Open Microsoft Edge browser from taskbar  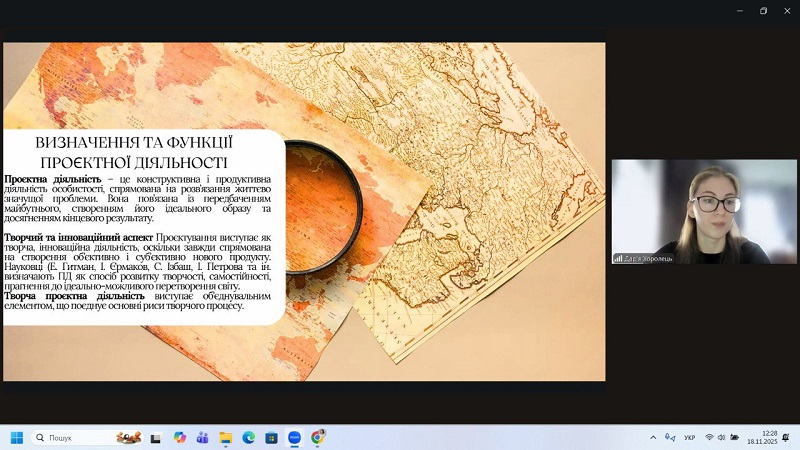pos(249,437)
